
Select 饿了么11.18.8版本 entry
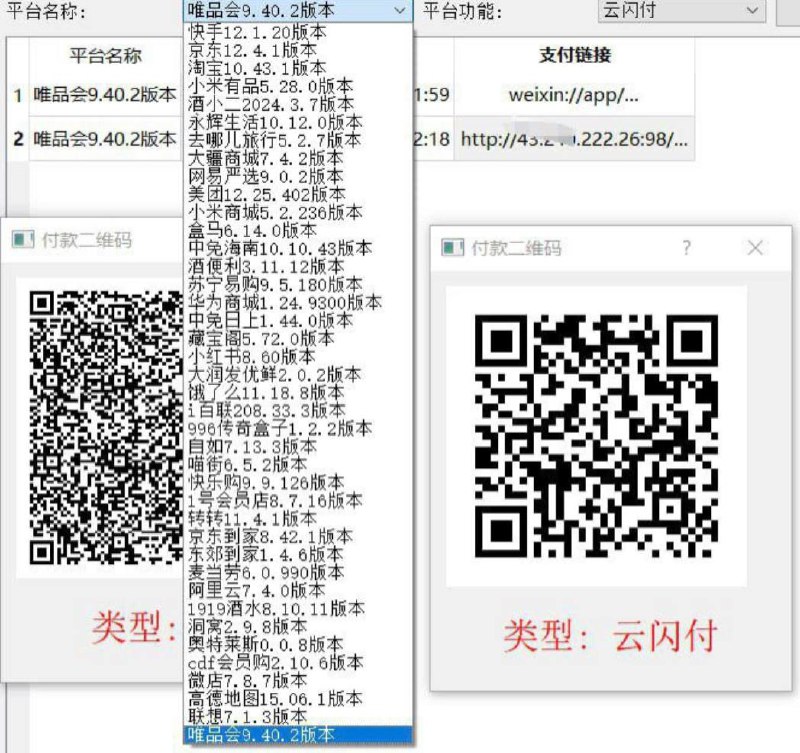pos(297,392)
